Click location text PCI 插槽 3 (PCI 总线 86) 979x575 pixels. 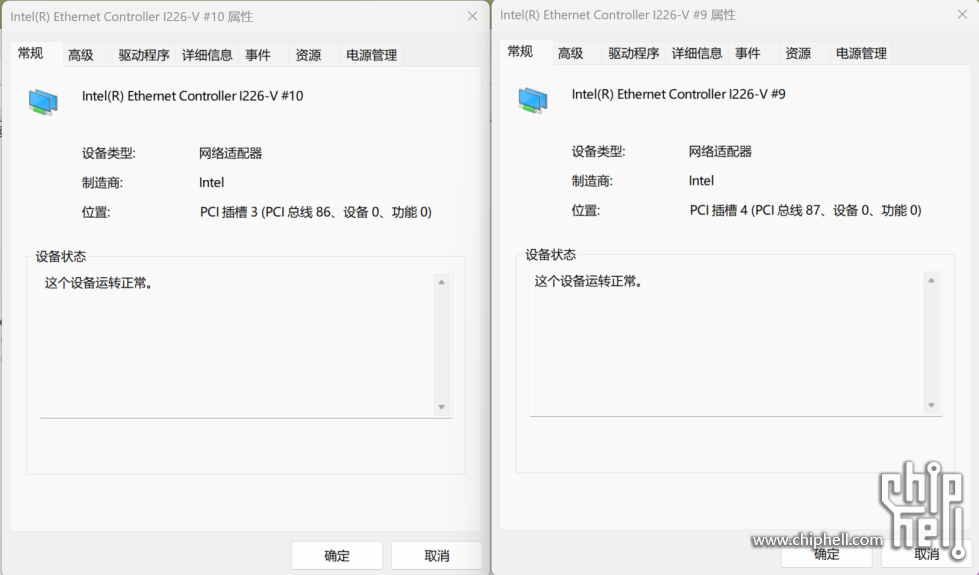pyautogui.click(x=315, y=212)
